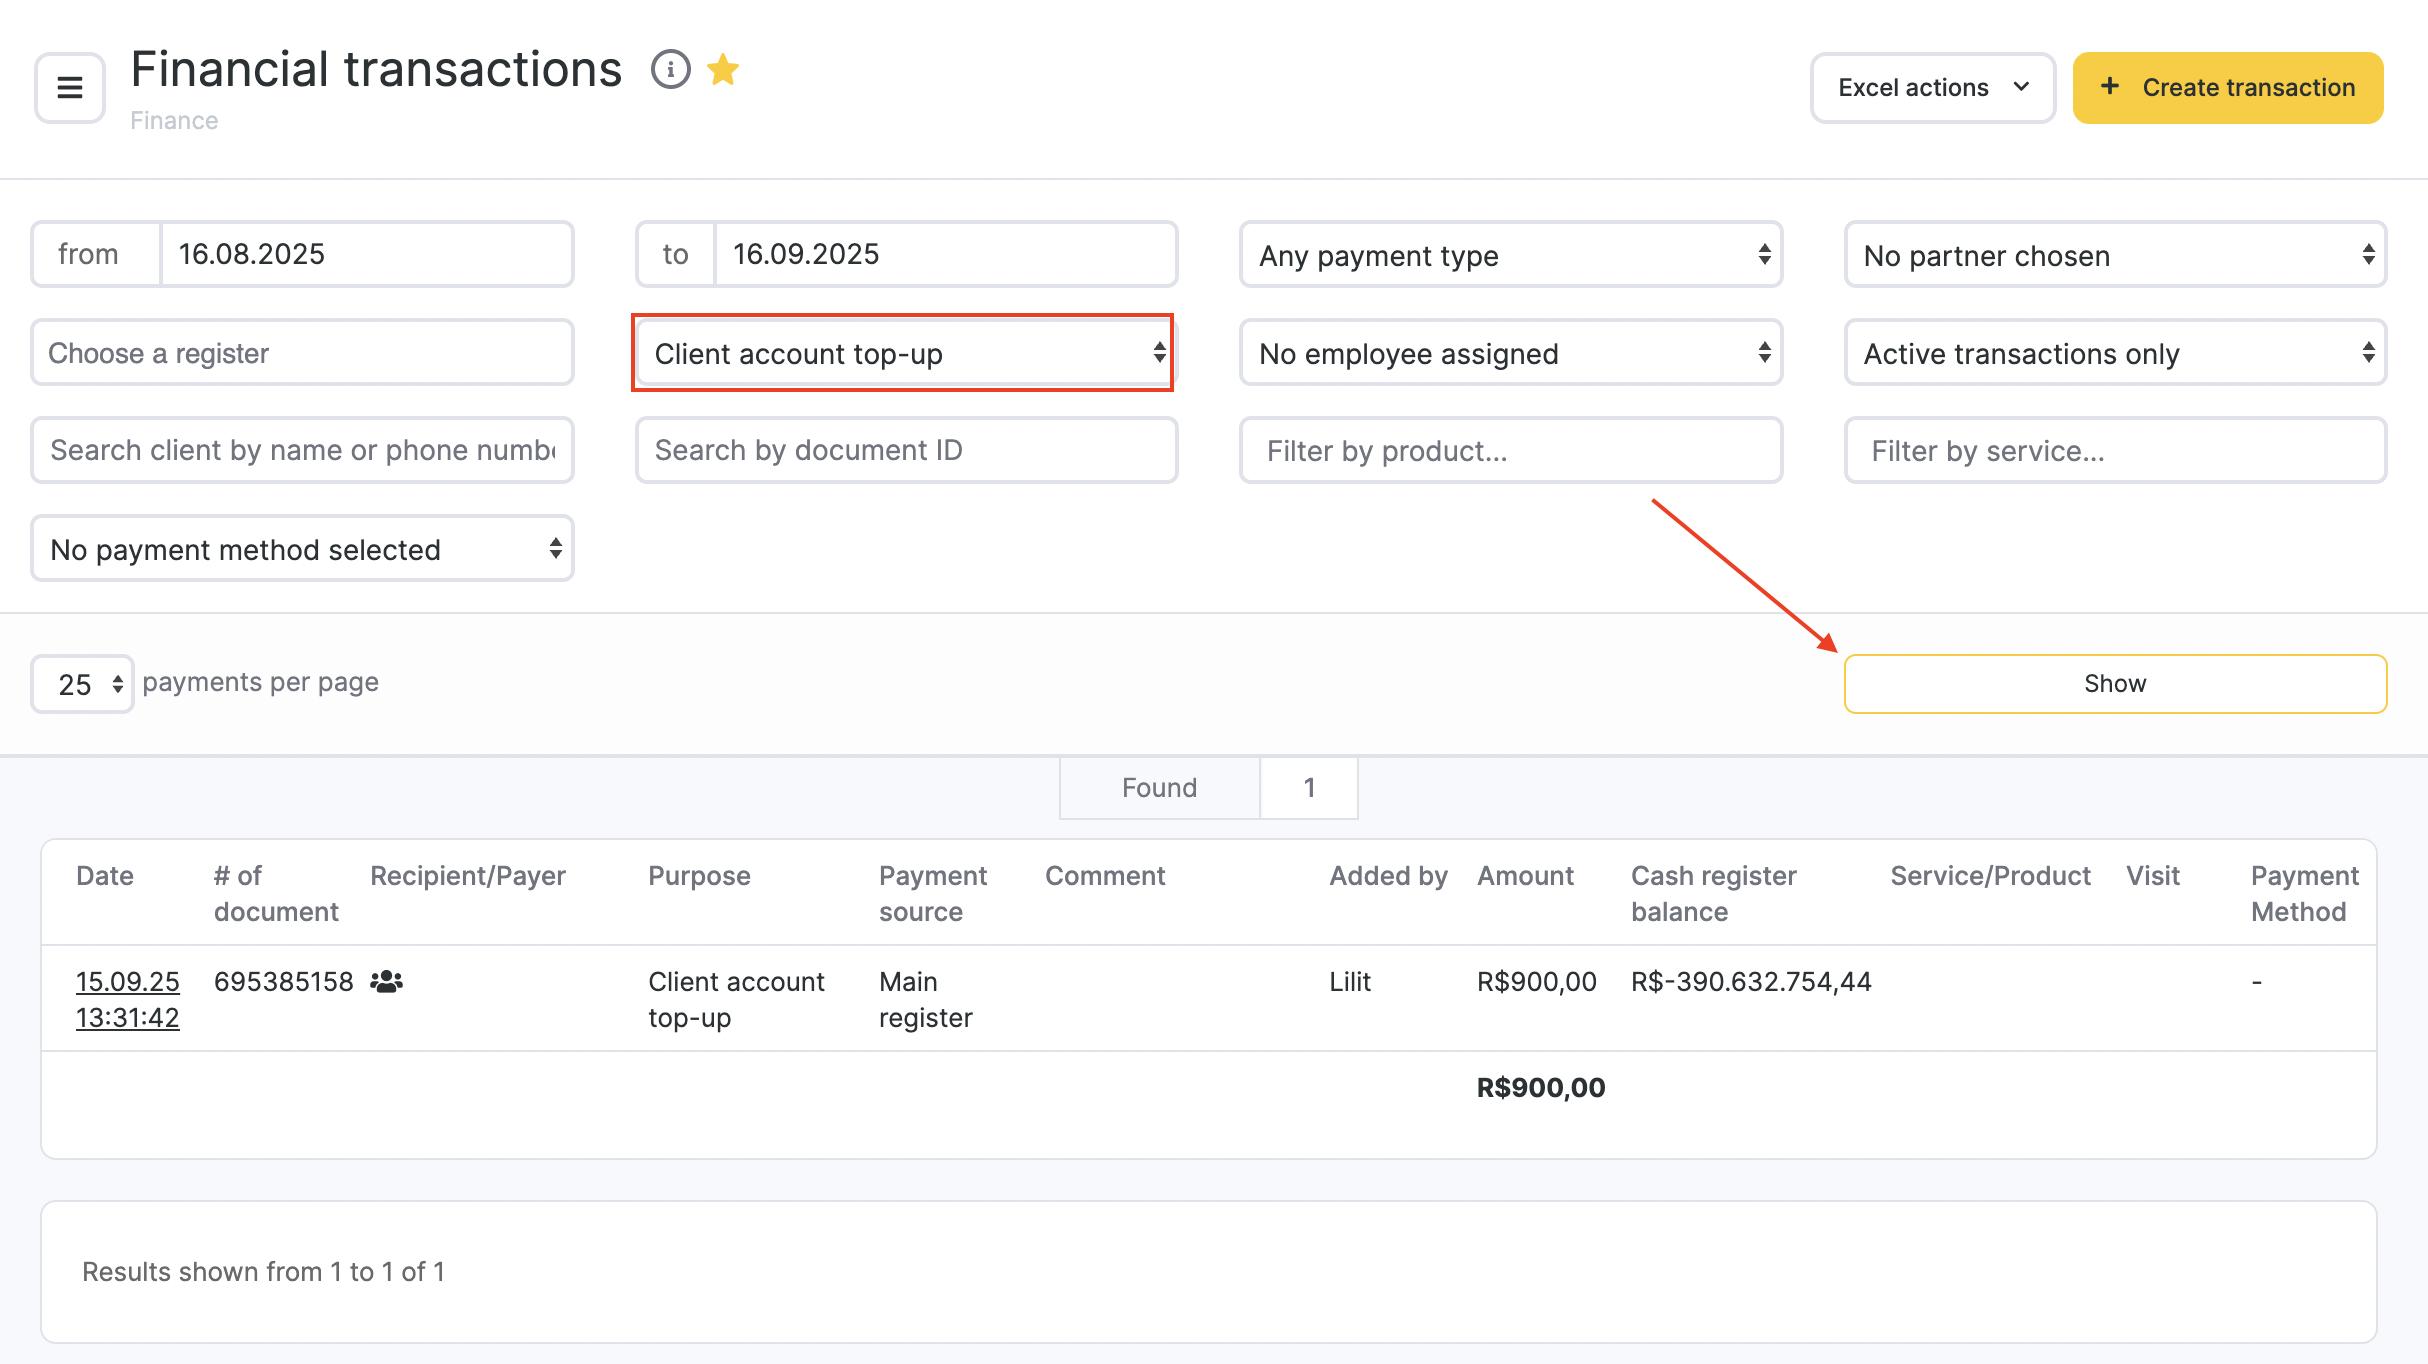Change the 25 payments per page selector

83,684
